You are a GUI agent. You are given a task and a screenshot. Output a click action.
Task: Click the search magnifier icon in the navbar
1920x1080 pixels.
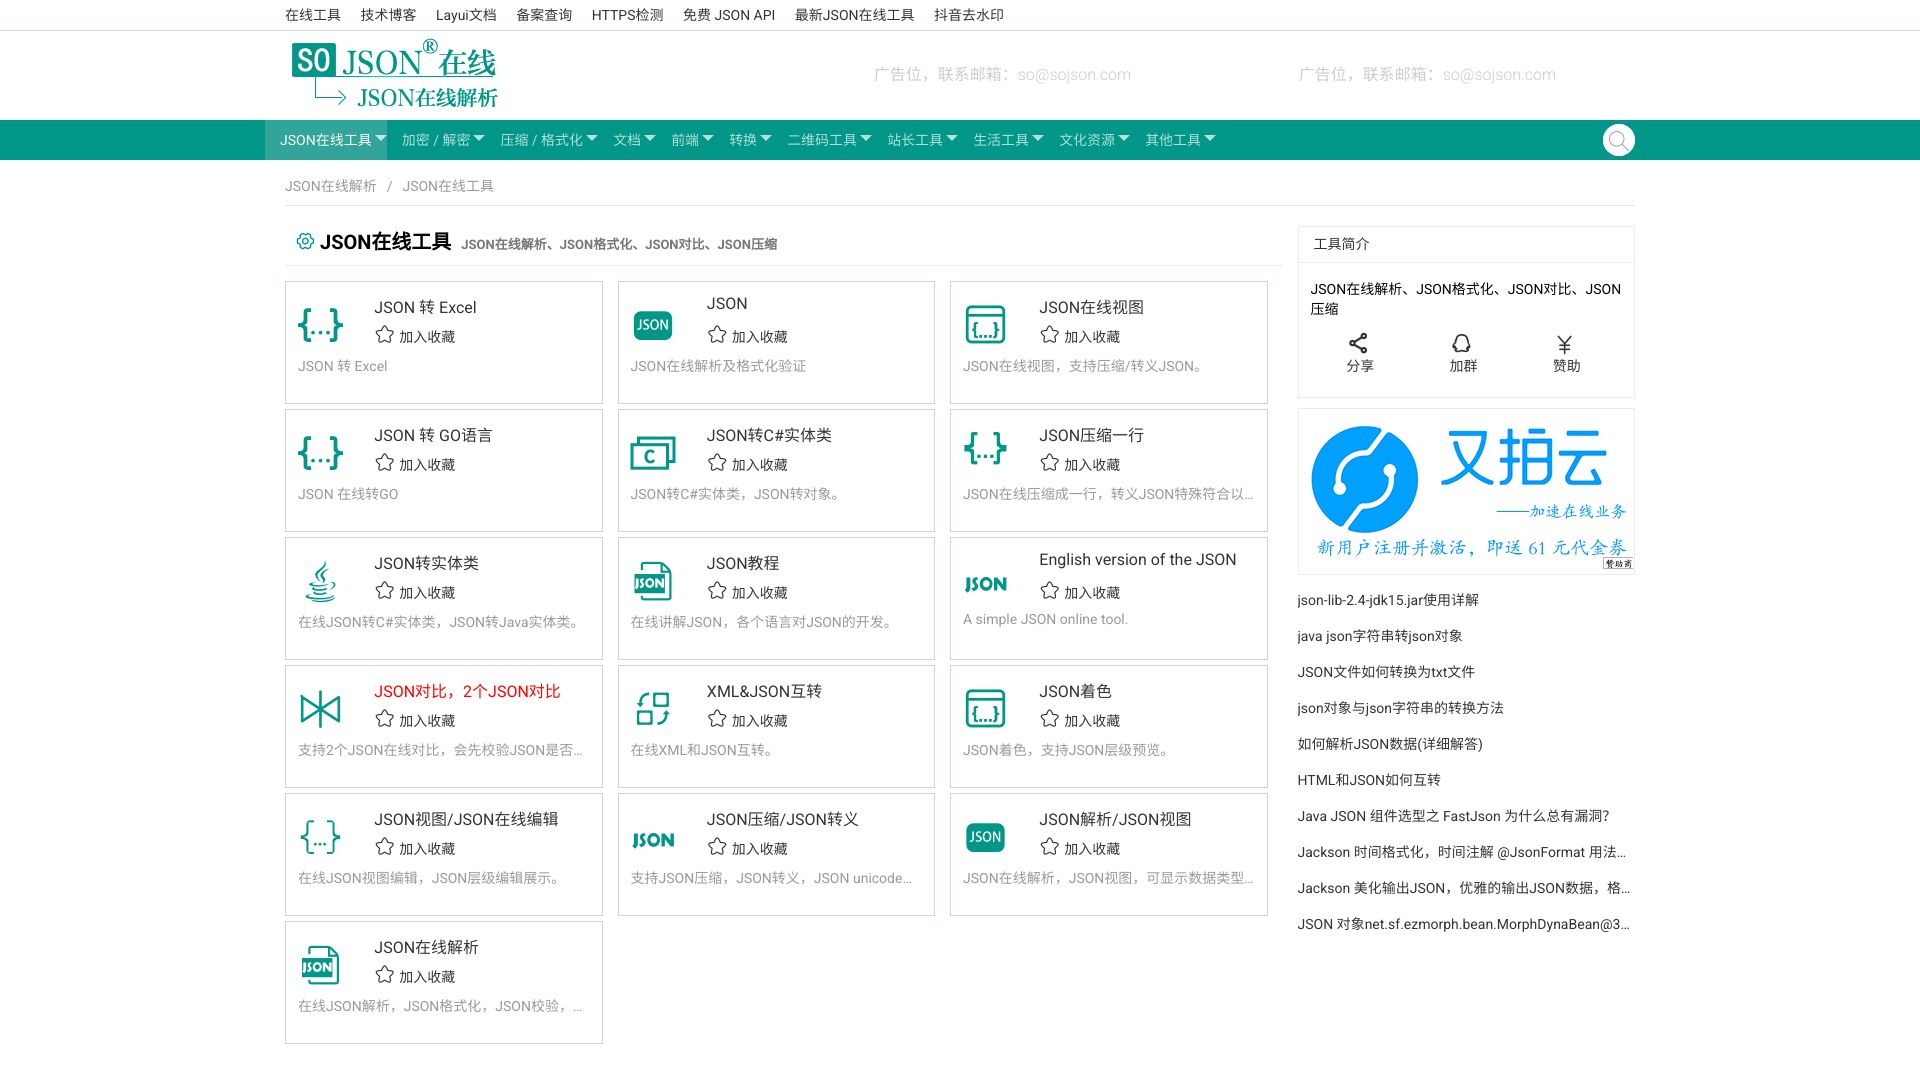tap(1618, 140)
